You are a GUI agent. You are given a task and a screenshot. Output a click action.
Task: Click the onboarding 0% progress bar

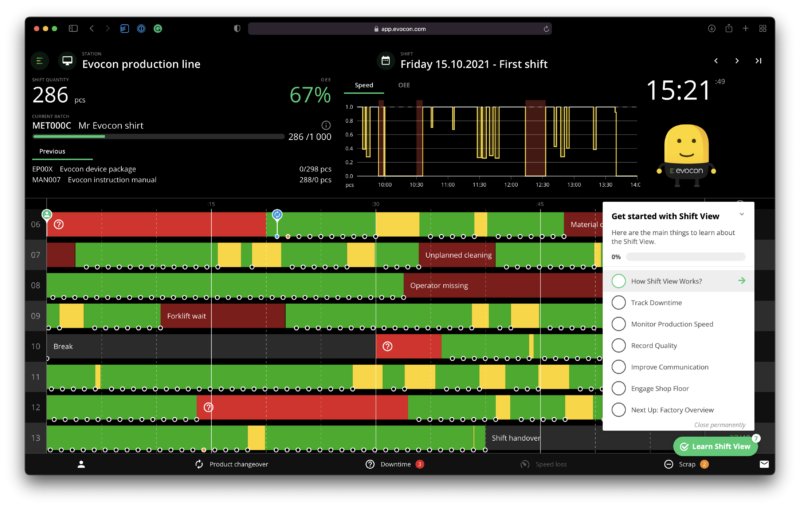tap(685, 257)
